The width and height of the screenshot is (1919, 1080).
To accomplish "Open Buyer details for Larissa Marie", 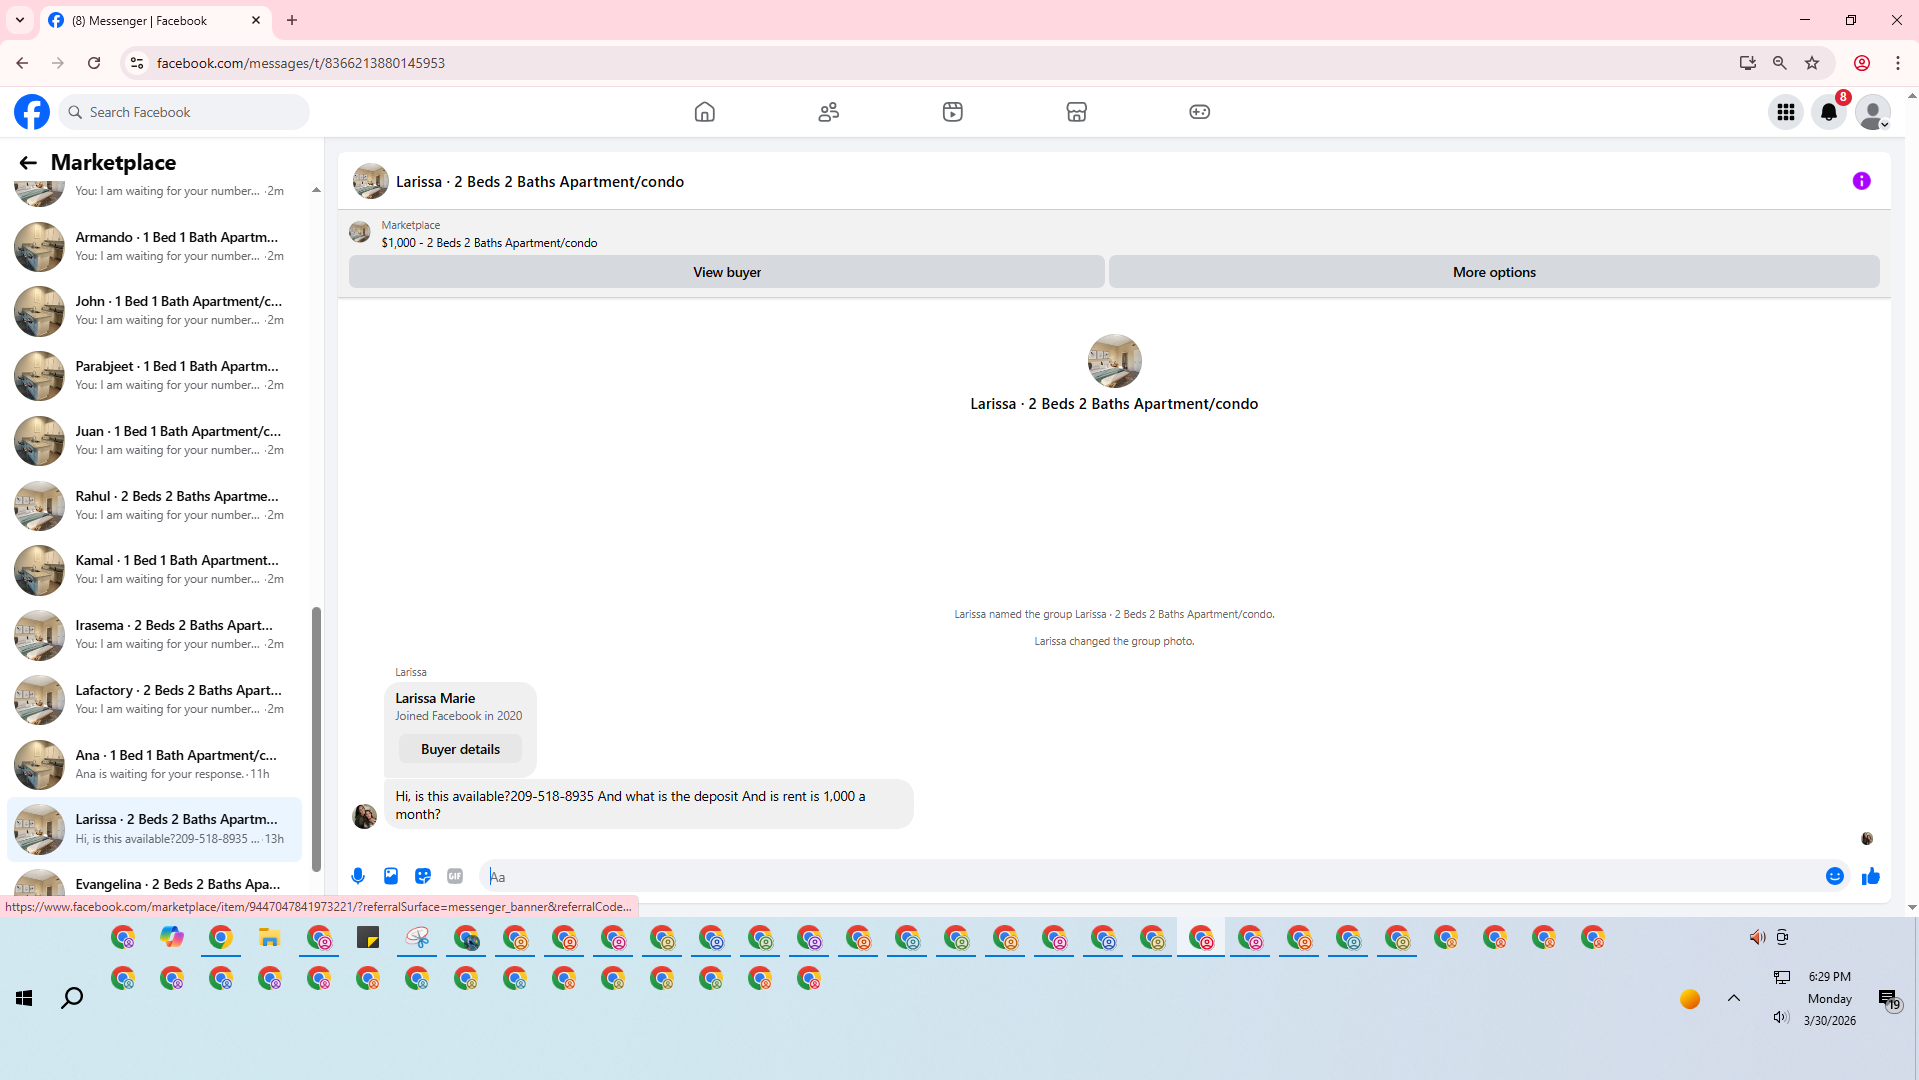I will click(x=460, y=749).
